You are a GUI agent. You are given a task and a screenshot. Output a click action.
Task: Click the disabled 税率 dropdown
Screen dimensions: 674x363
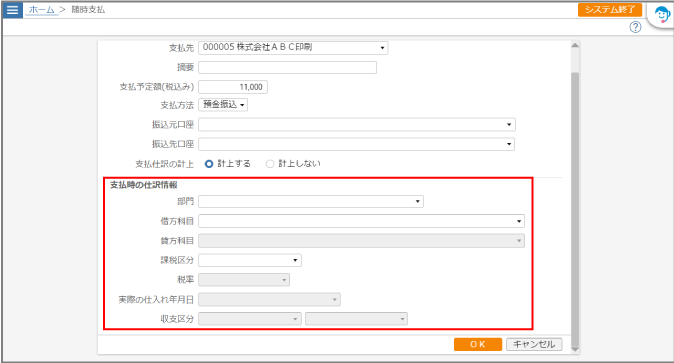pyautogui.click(x=244, y=280)
